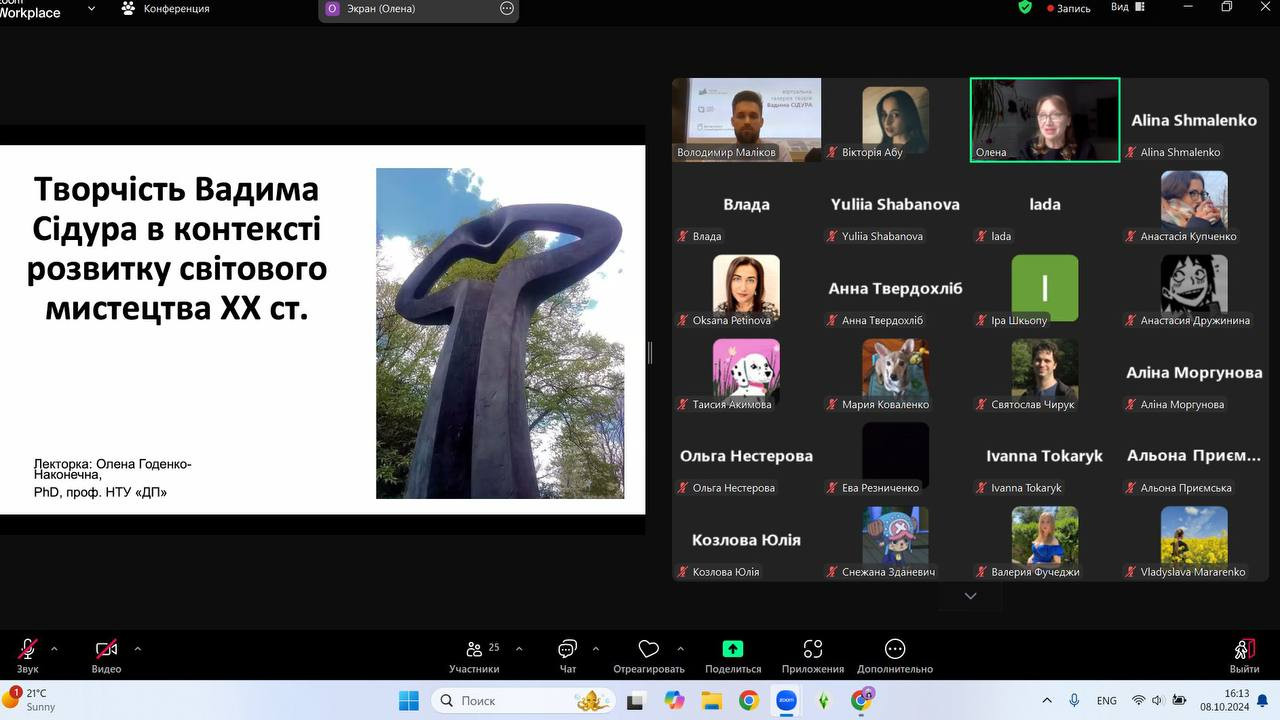Click the green Поделиться share screen icon

point(732,649)
